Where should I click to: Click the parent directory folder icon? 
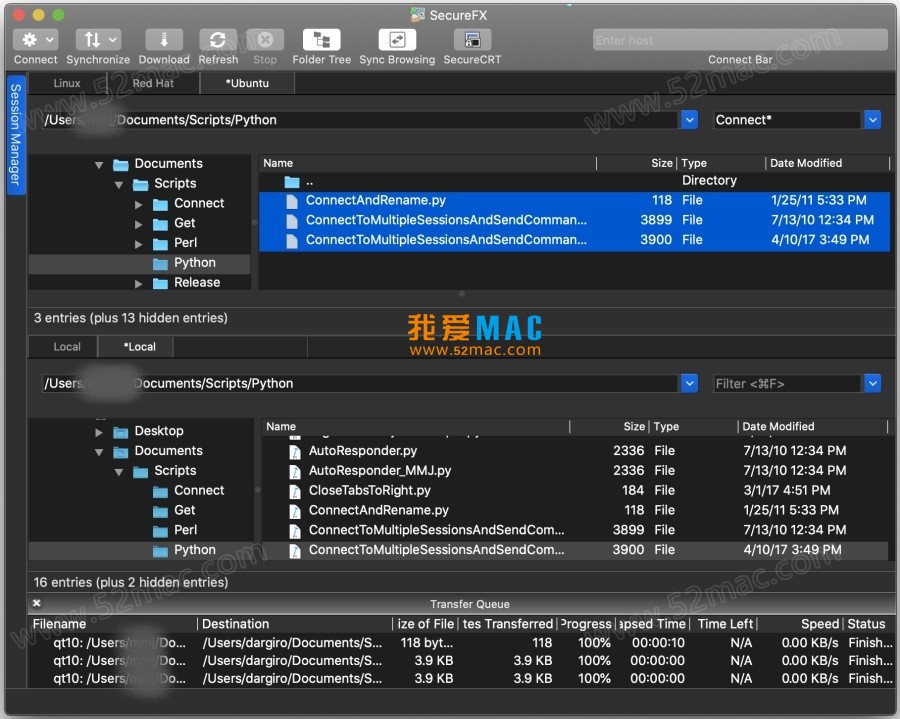(x=292, y=182)
